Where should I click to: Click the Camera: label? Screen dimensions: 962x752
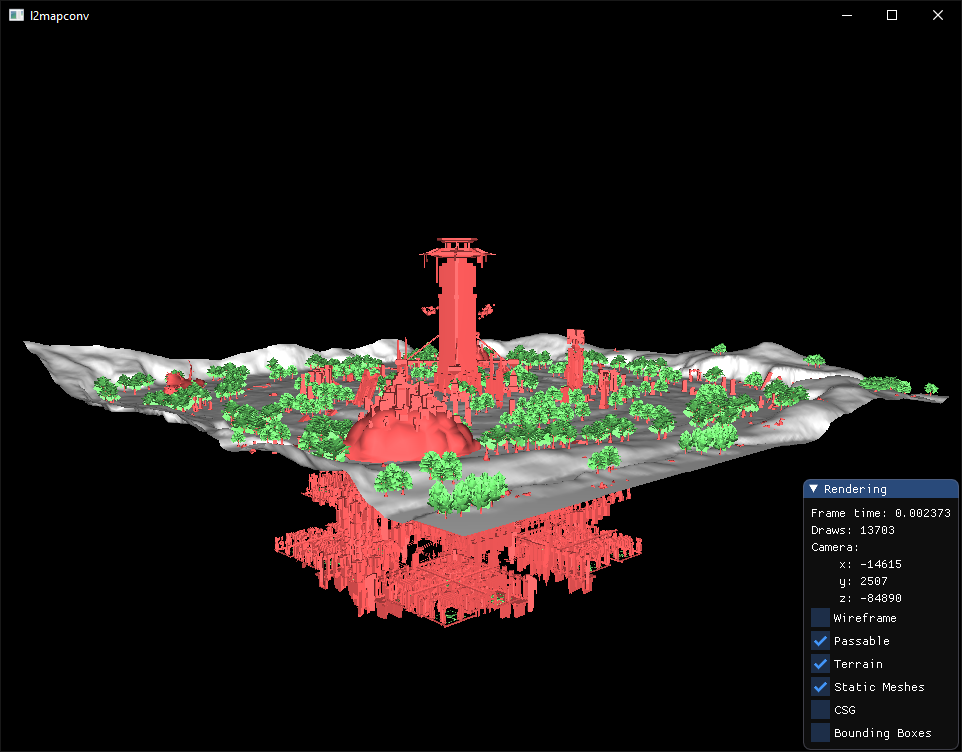[x=835, y=547]
